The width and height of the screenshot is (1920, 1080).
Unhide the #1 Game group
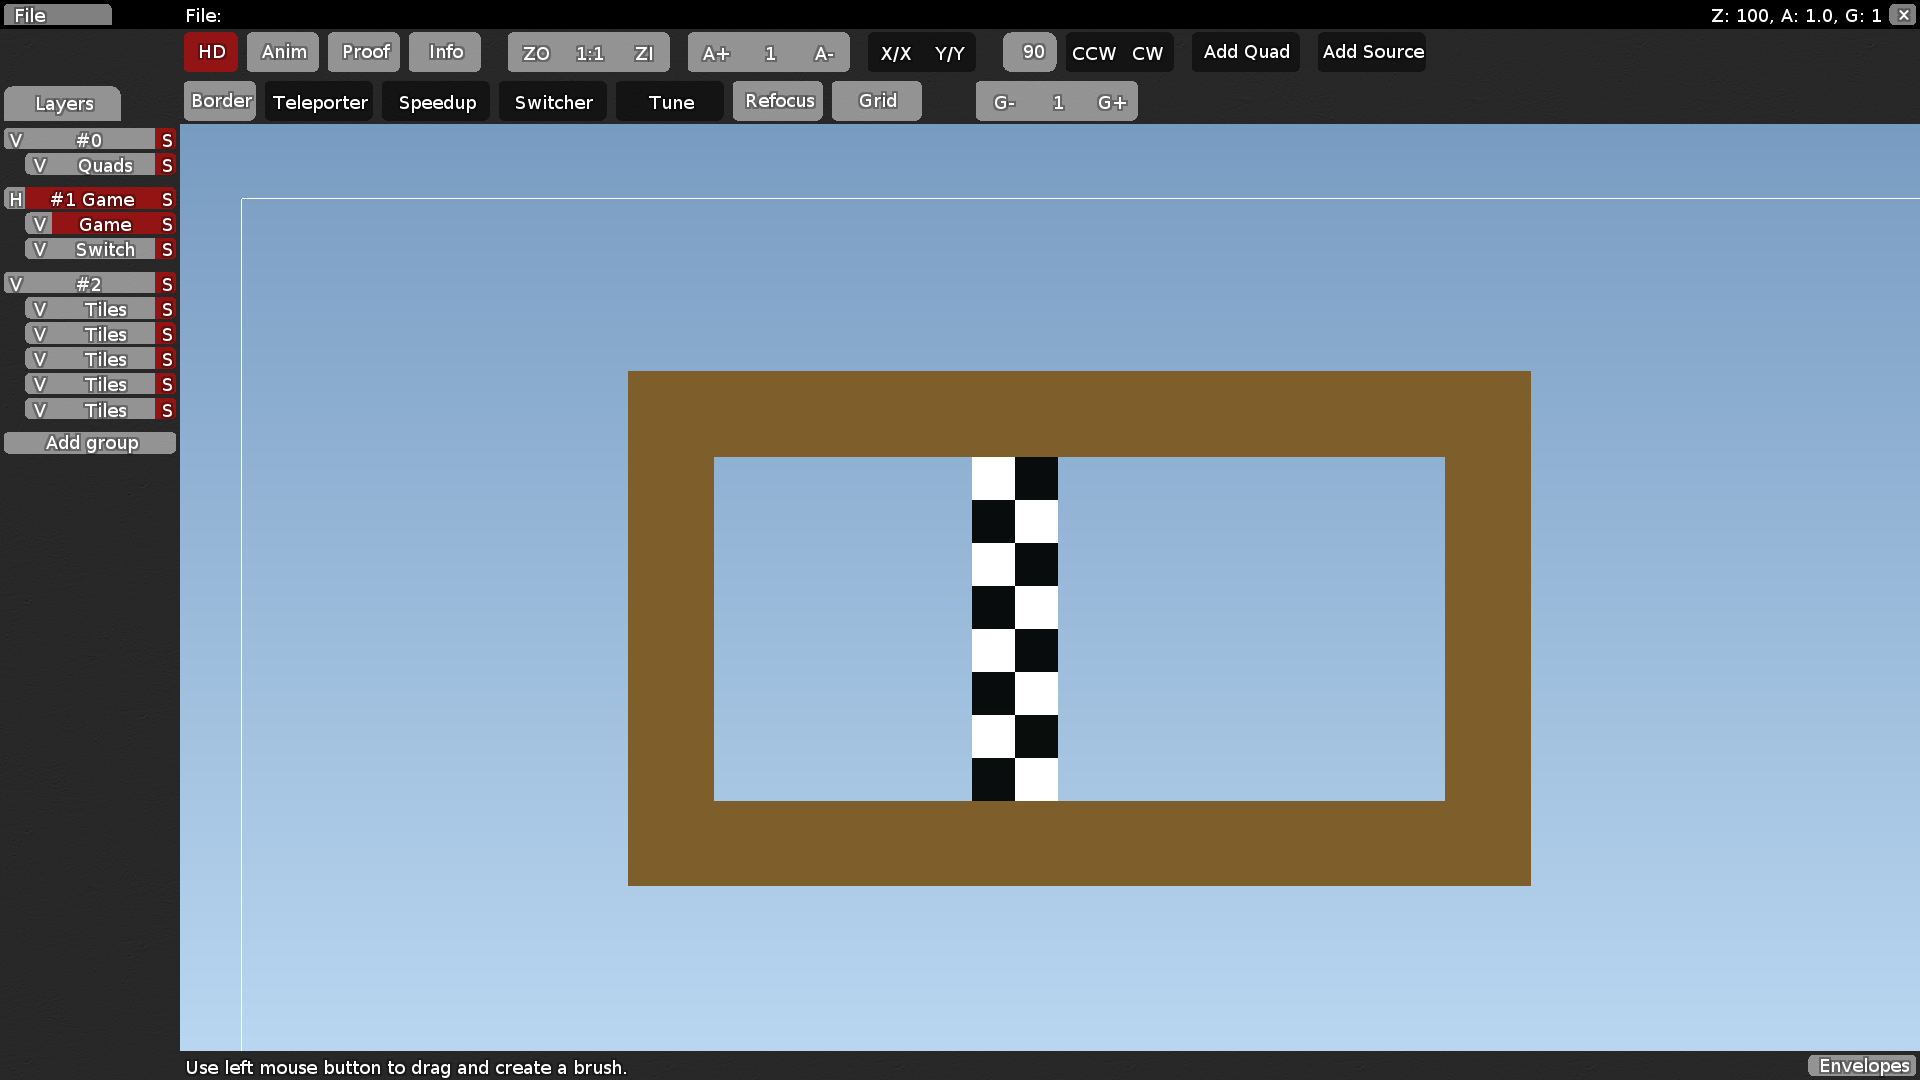pyautogui.click(x=14, y=199)
